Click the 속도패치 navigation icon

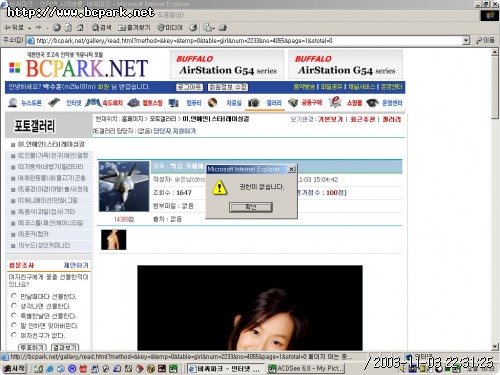pyautogui.click(x=93, y=103)
